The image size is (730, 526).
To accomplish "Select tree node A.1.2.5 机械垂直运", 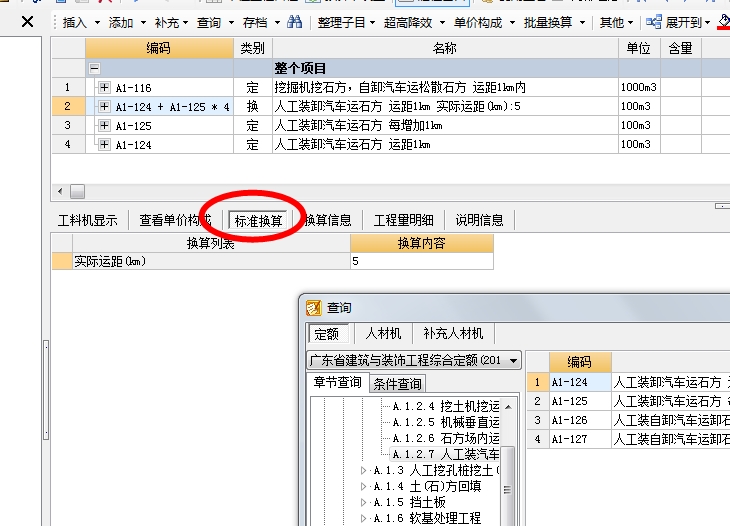I will (446, 422).
